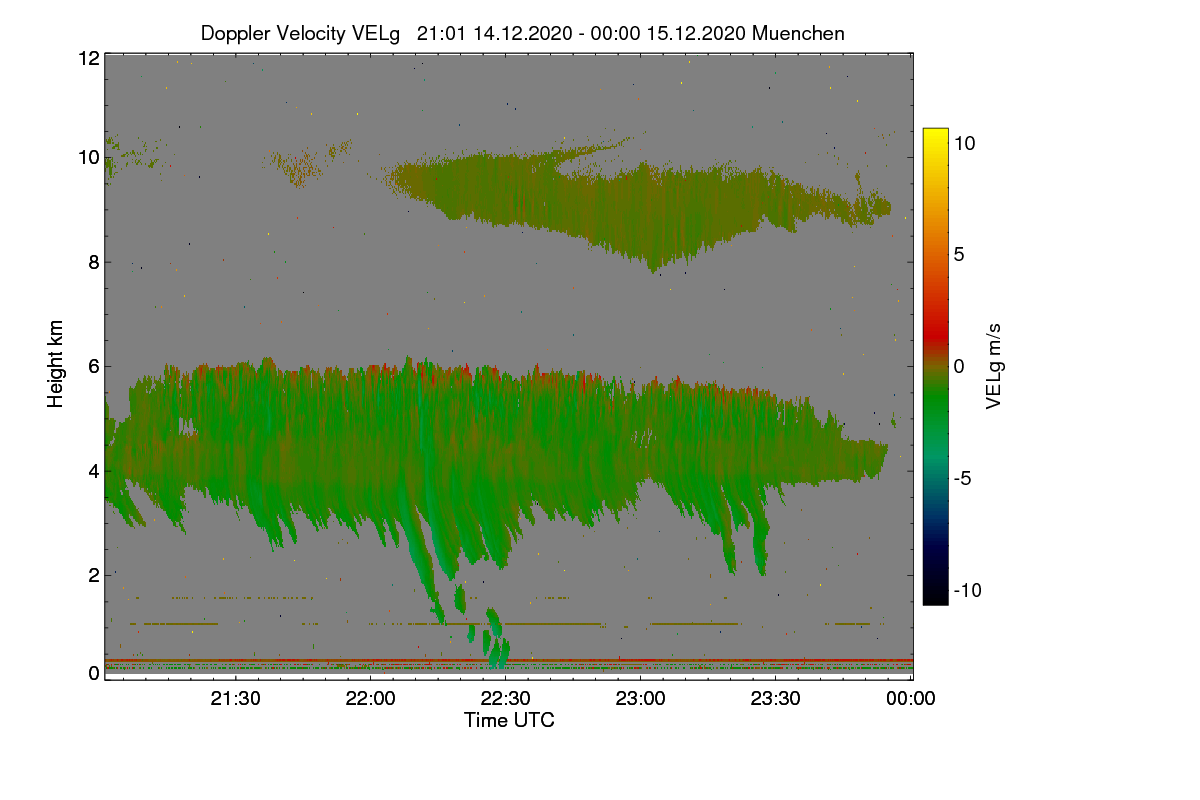Viewport: 1200px width, 800px height.
Task: Click the colorbar label 0
Action: [959, 366]
